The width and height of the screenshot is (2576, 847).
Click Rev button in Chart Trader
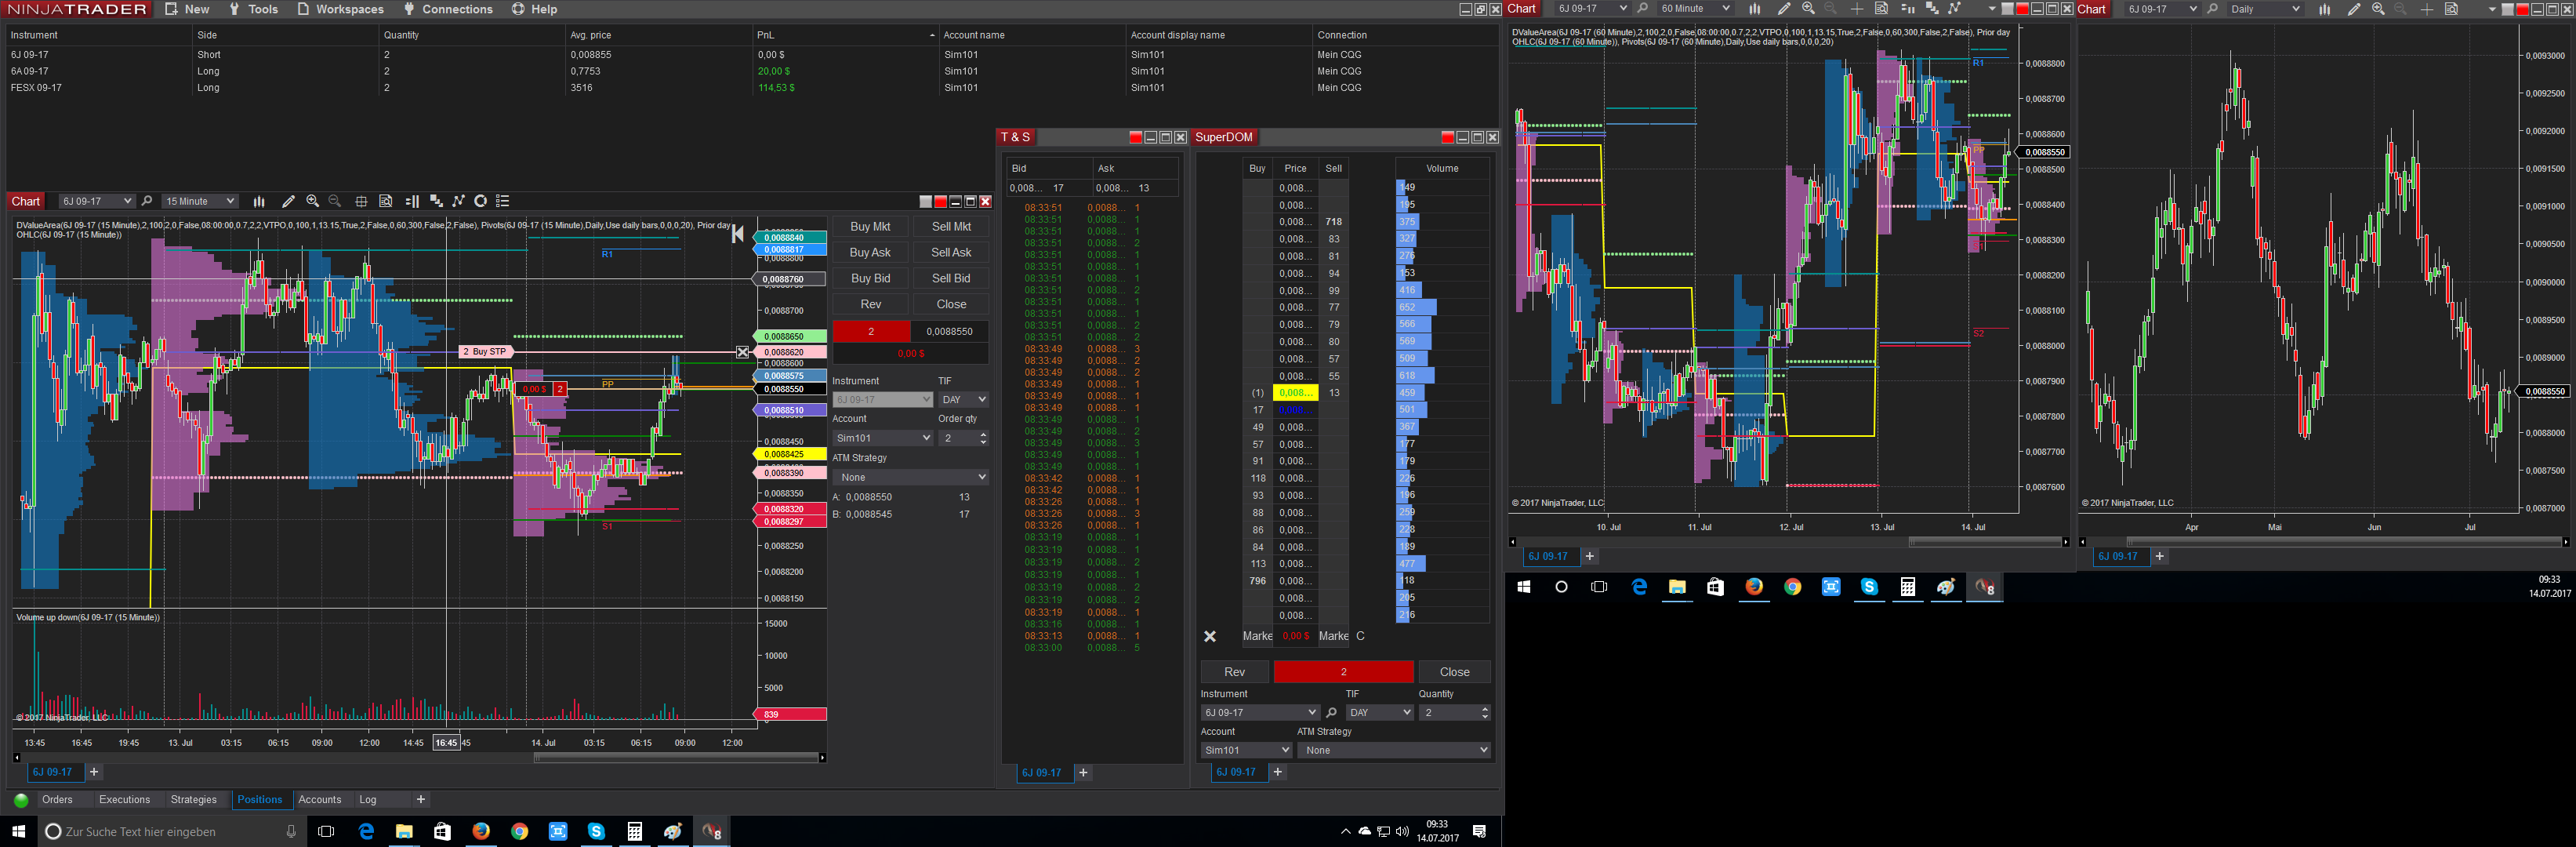[870, 304]
